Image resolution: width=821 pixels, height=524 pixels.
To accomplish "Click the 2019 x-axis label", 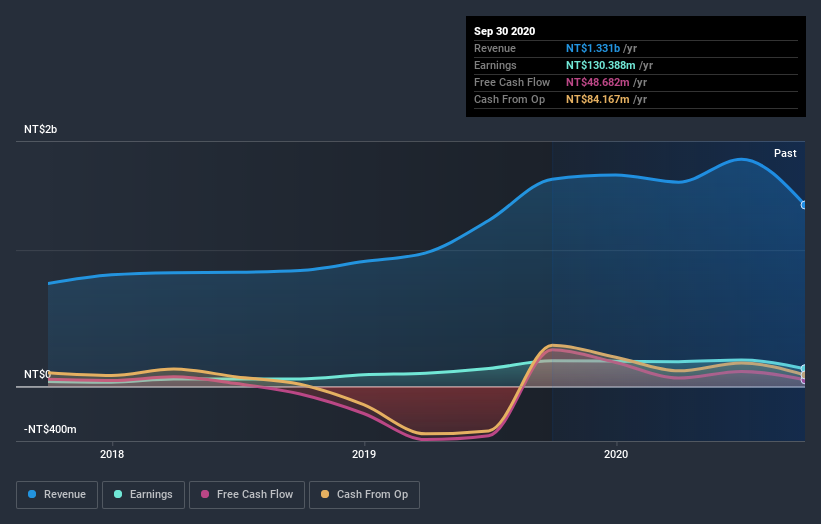I will coord(364,454).
